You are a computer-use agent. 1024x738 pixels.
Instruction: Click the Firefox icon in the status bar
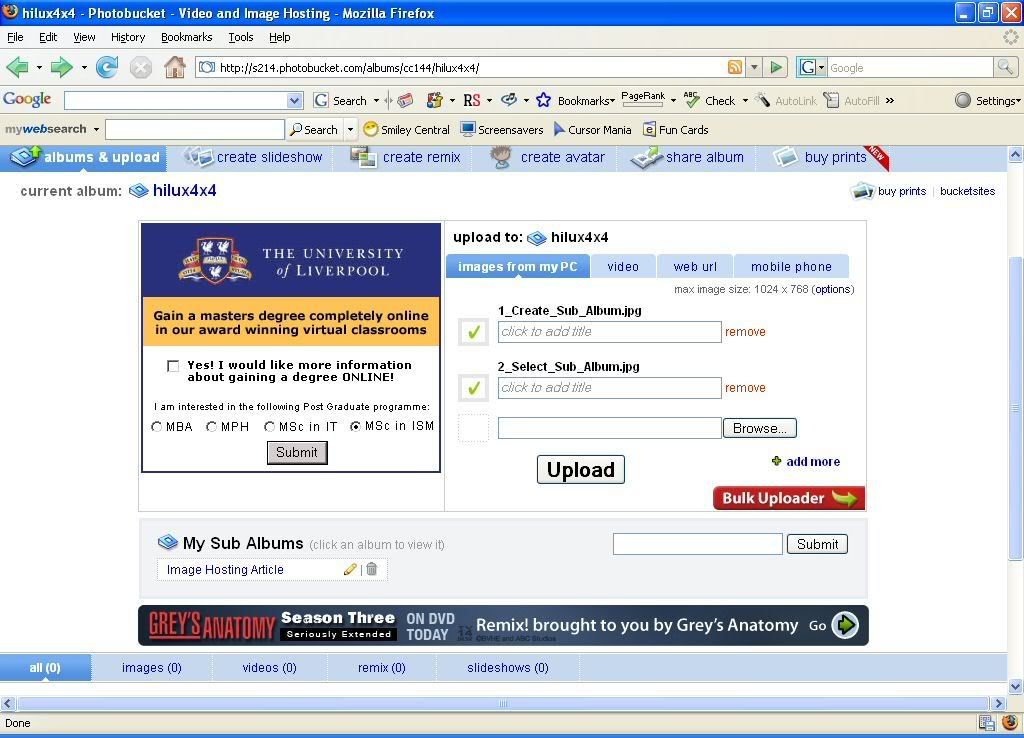click(1011, 723)
